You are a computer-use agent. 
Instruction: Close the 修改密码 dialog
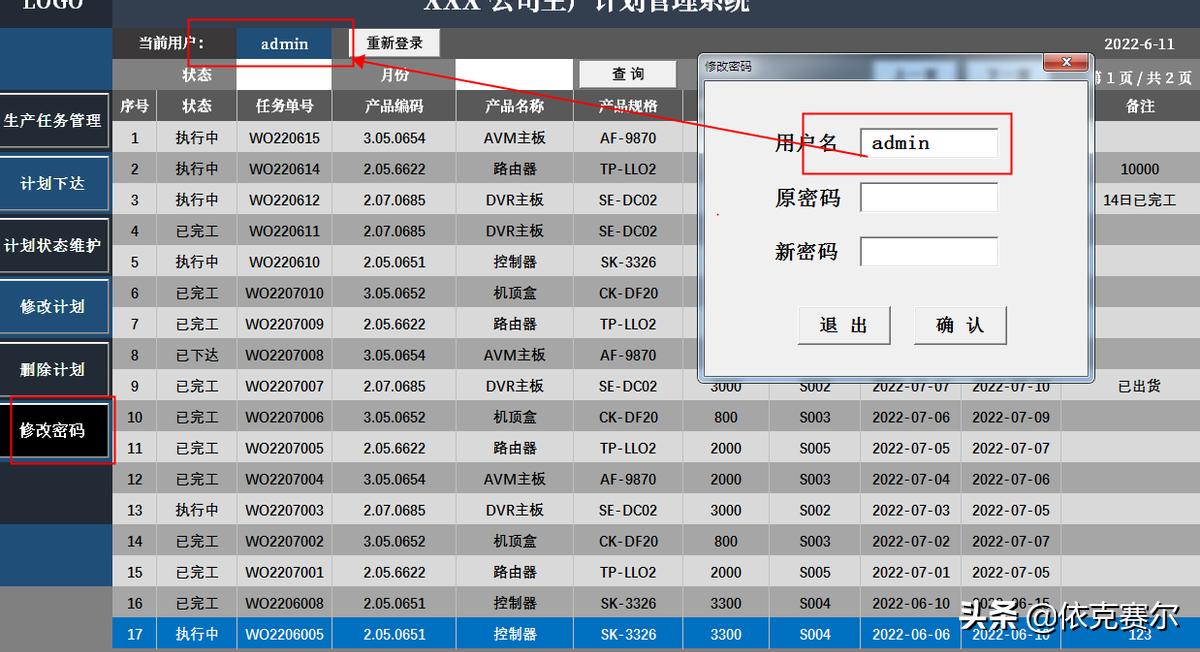coord(1065,62)
